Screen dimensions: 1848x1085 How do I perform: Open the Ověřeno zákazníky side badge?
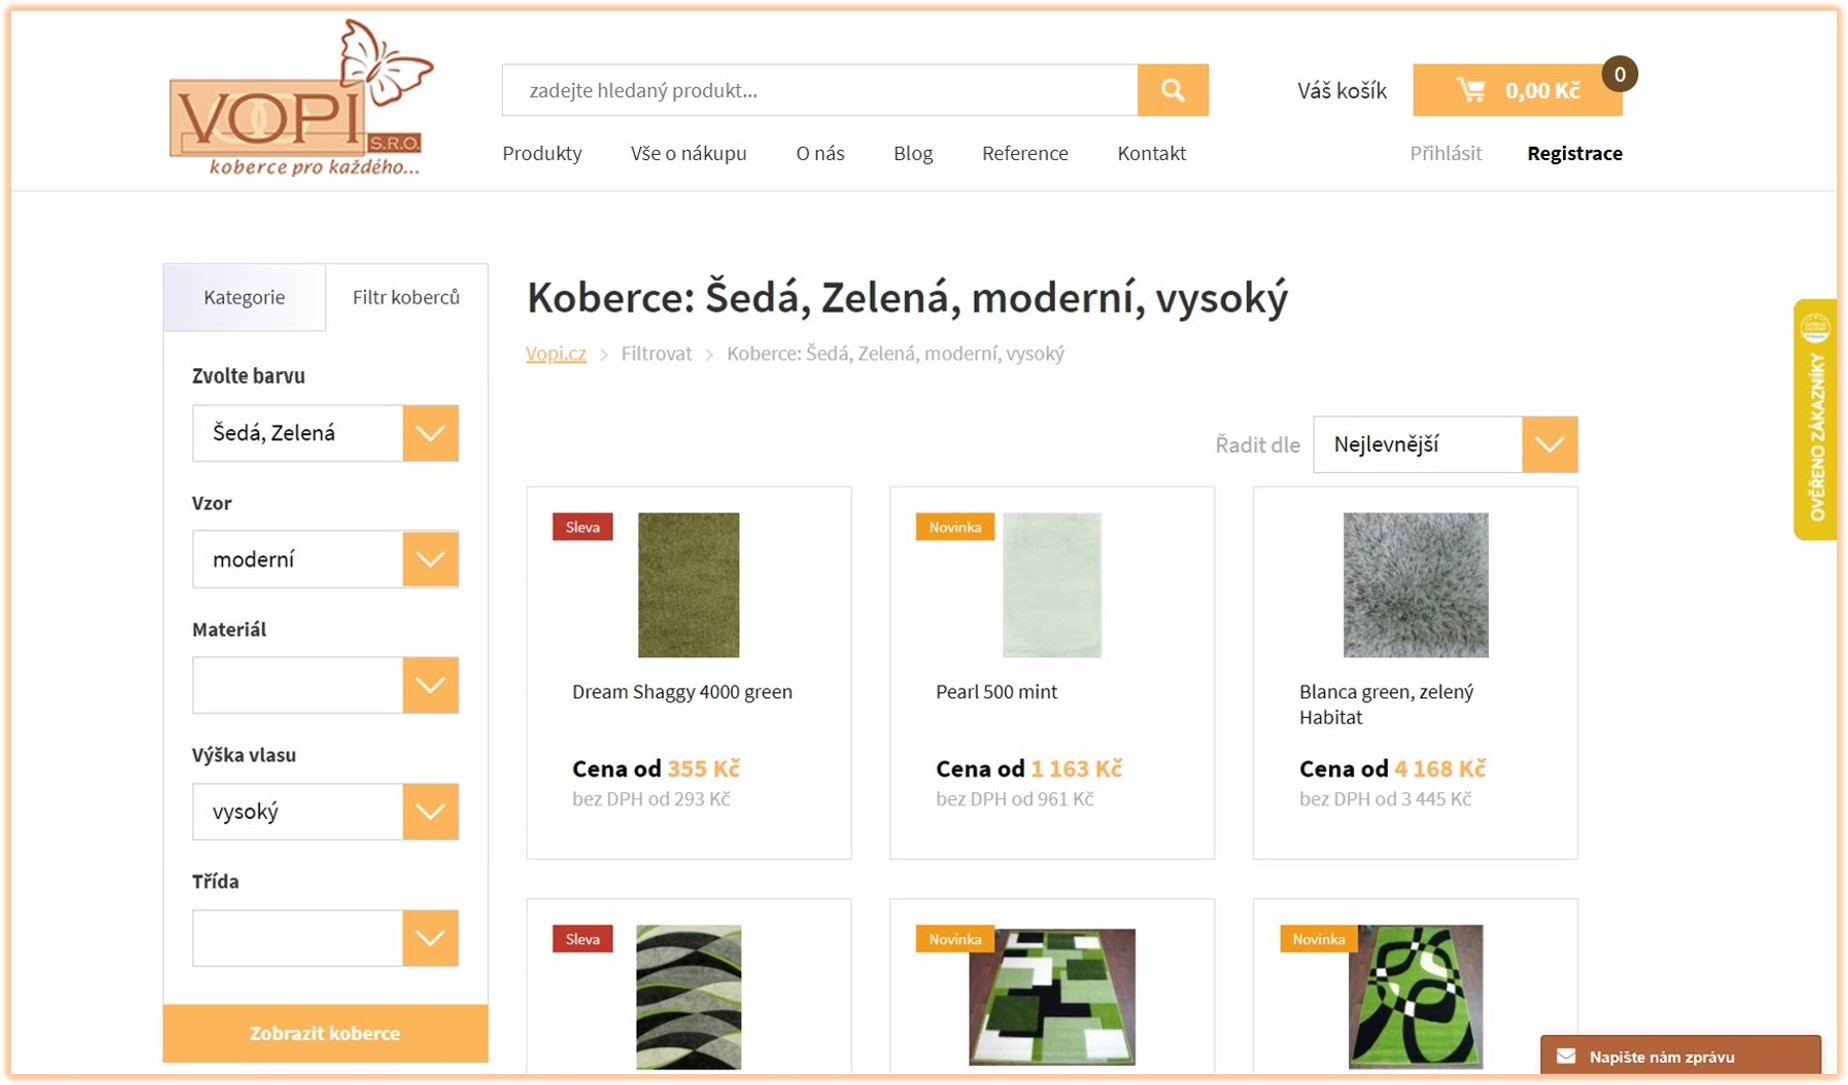(x=1816, y=420)
